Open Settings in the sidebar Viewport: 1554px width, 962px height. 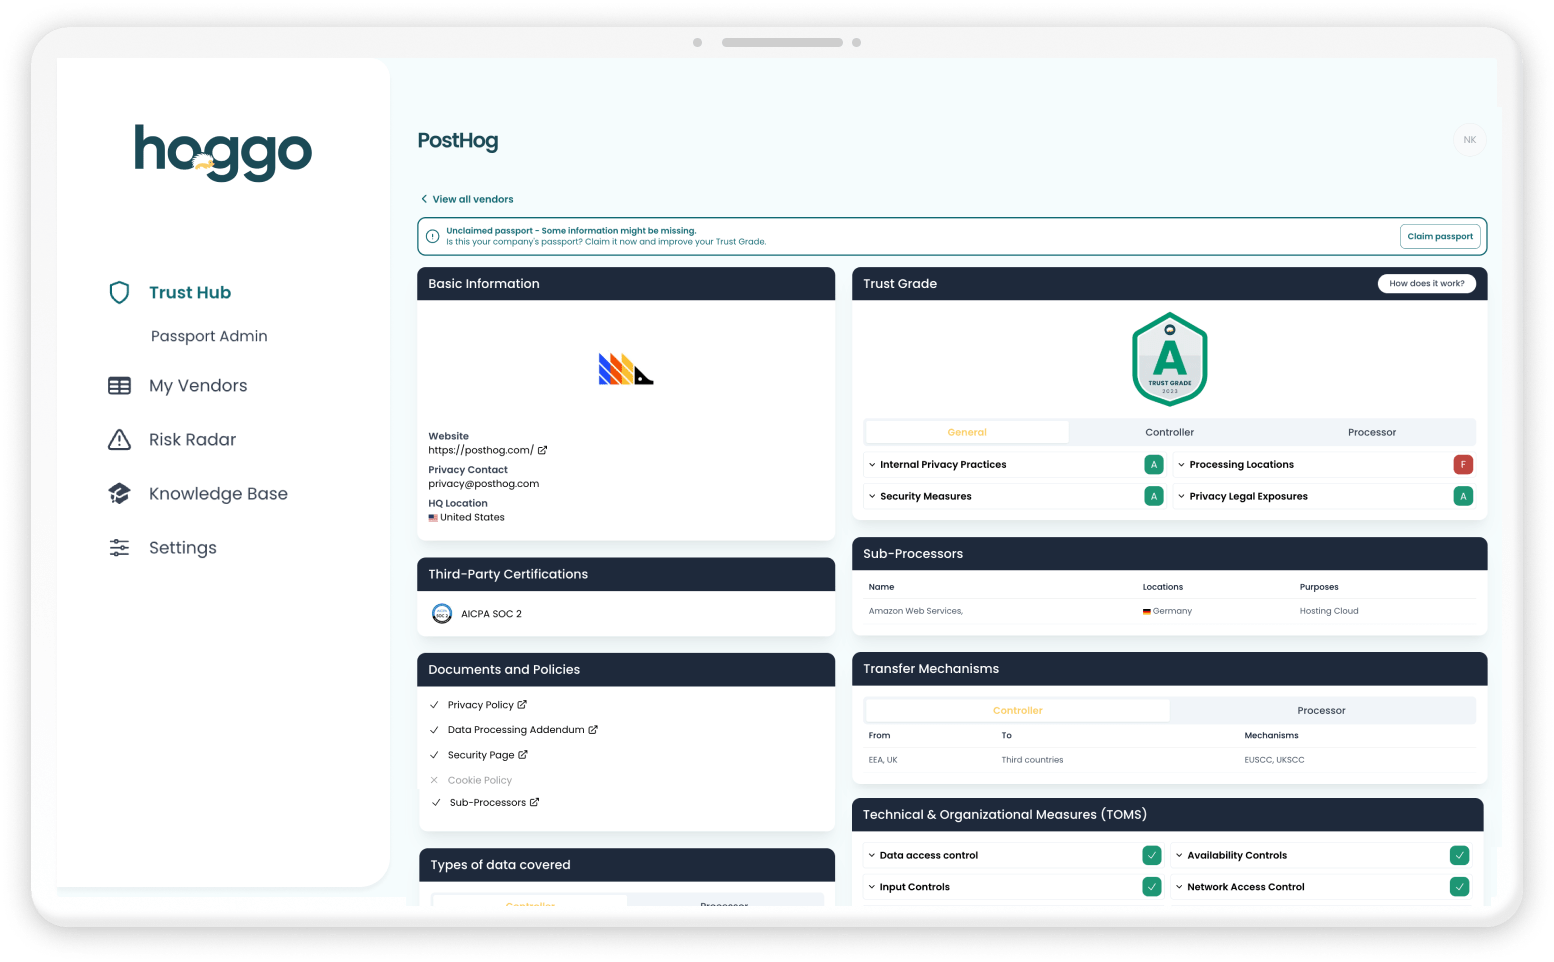(x=183, y=548)
